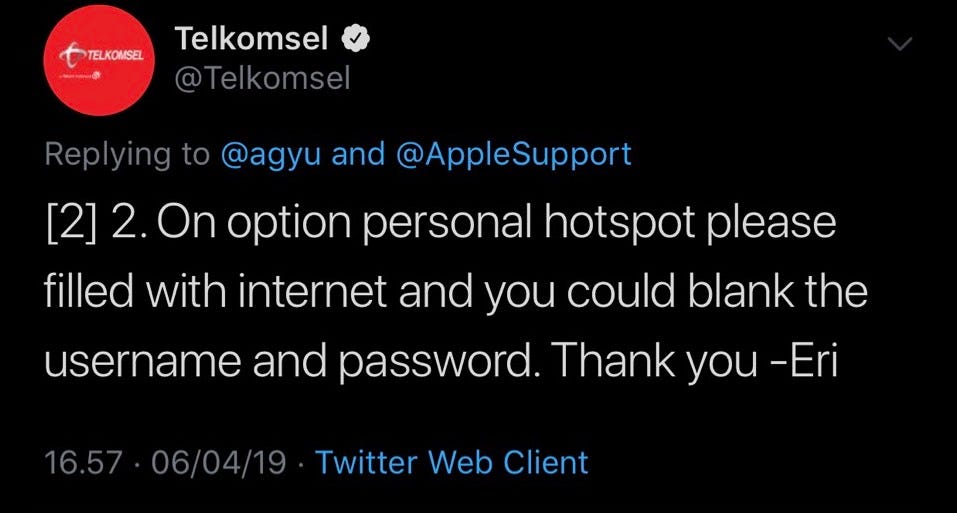Click the blue verified badge next to Telkomsel
The image size is (957, 513).
(x=355, y=39)
